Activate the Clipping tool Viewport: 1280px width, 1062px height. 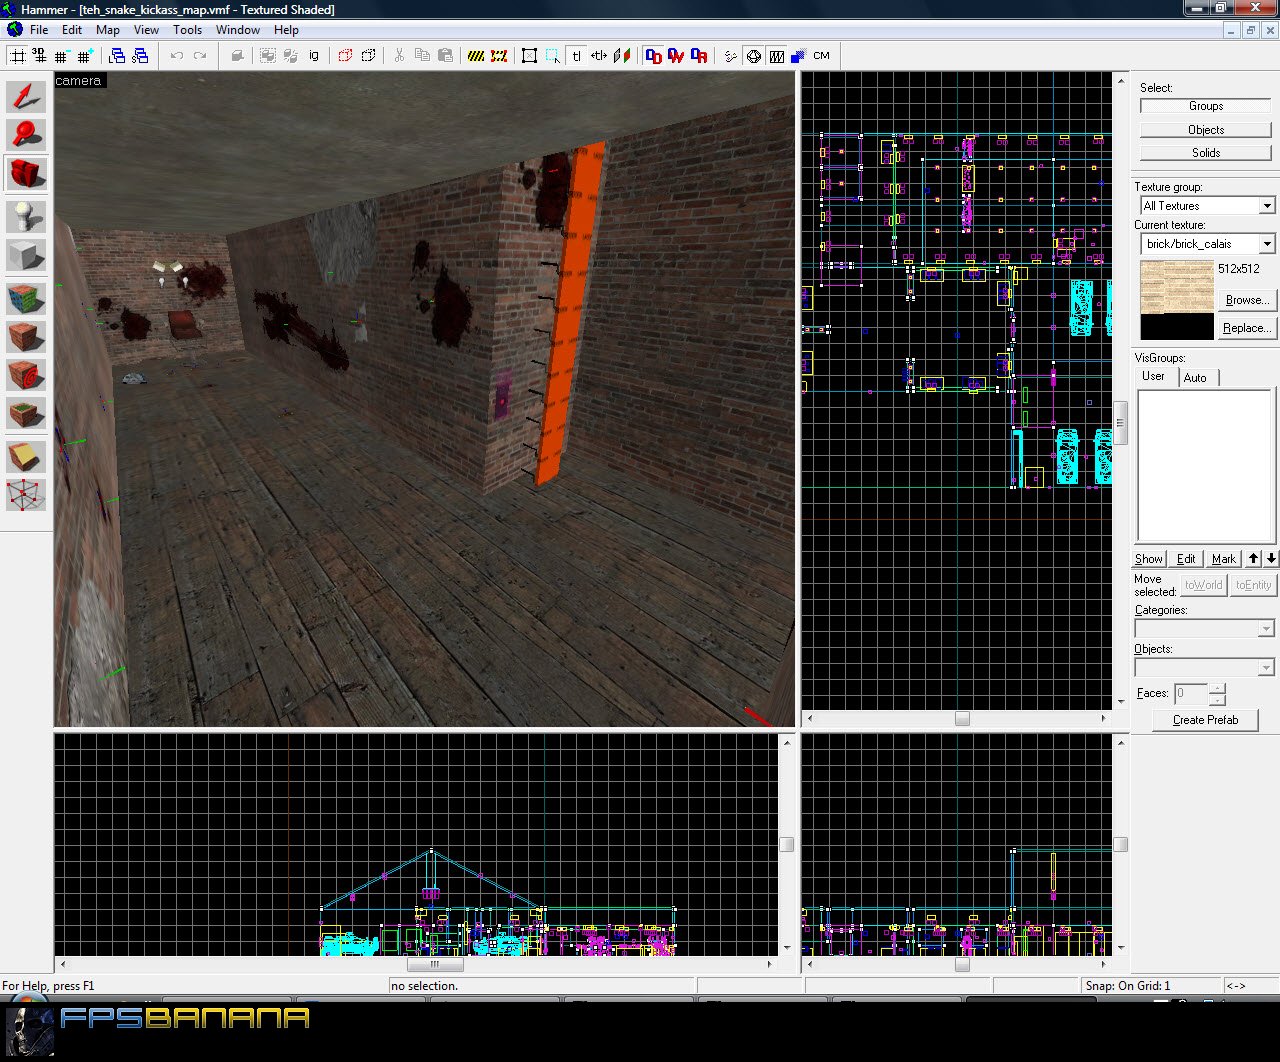(26, 456)
